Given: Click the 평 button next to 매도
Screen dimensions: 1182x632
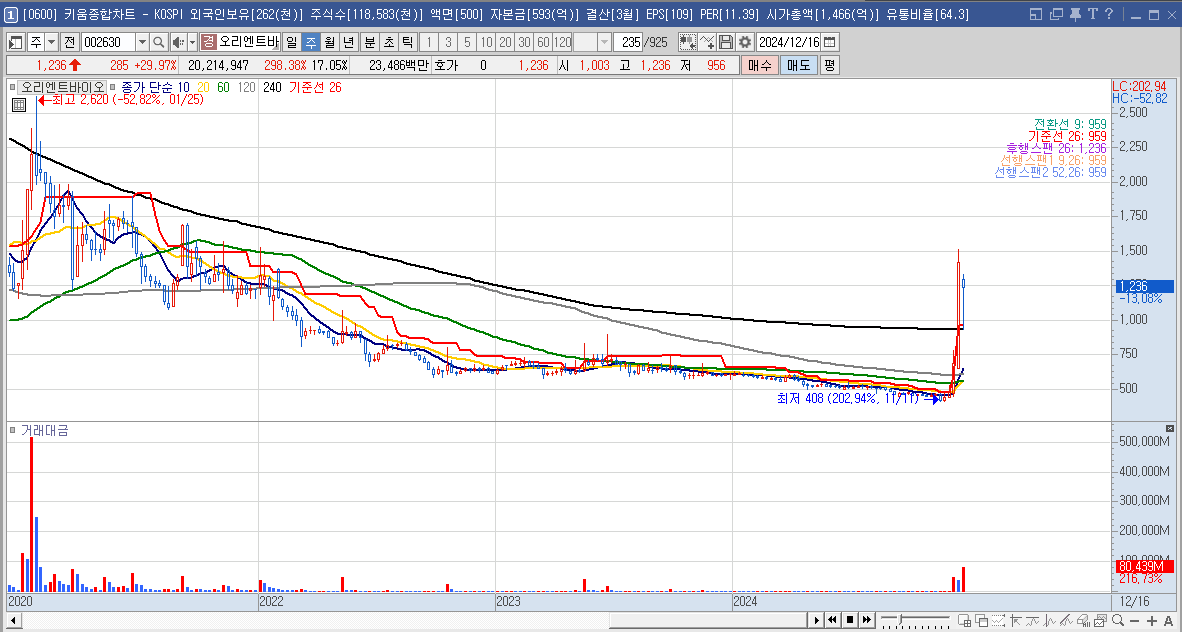Looking at the screenshot, I should [829, 66].
